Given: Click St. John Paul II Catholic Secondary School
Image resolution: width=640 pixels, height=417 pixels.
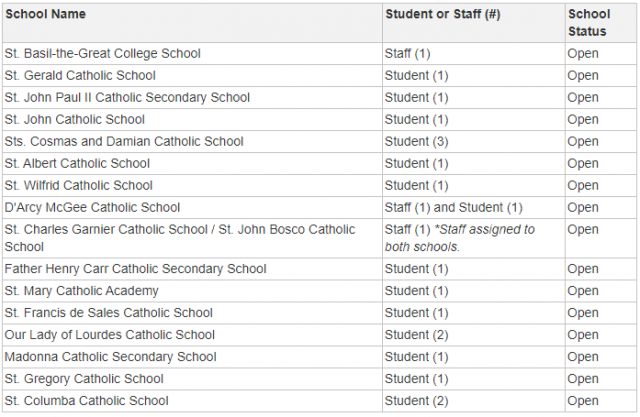Looking at the screenshot, I should tap(127, 98).
